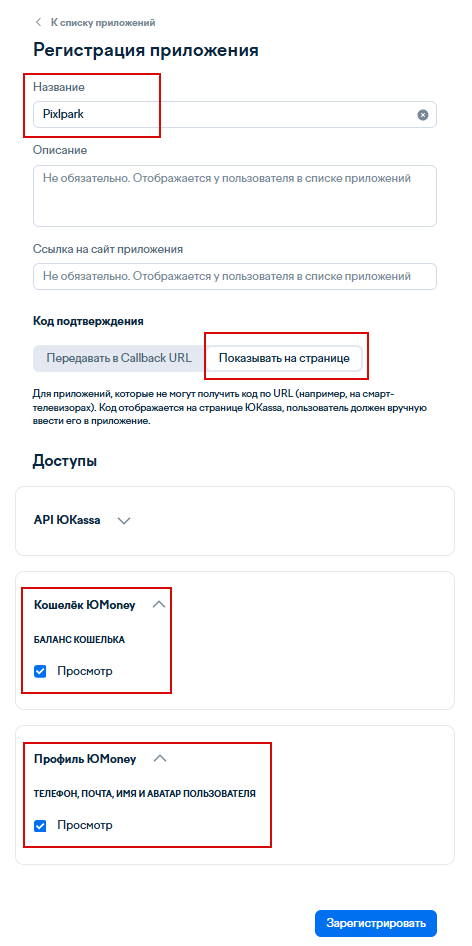Image resolution: width=472 pixels, height=946 pixels.
Task: Click the Ссылка на сайт приложения field
Action: 235,276
